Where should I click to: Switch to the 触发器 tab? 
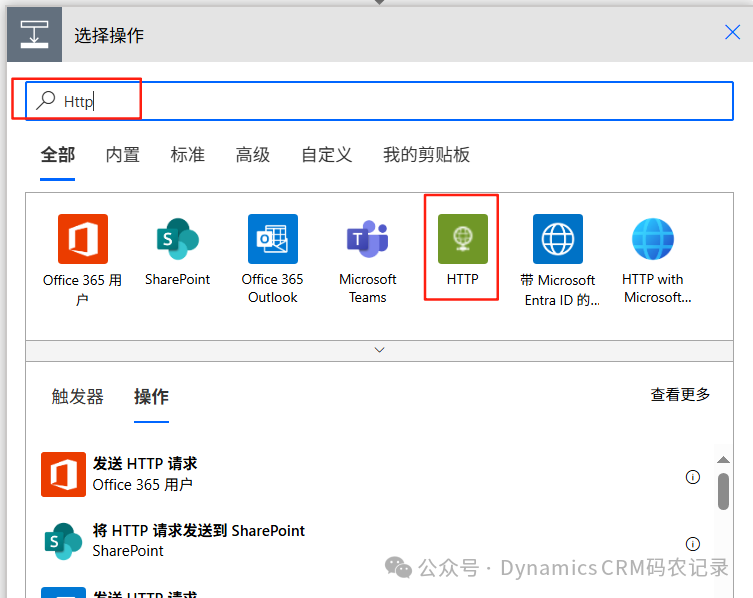(78, 397)
